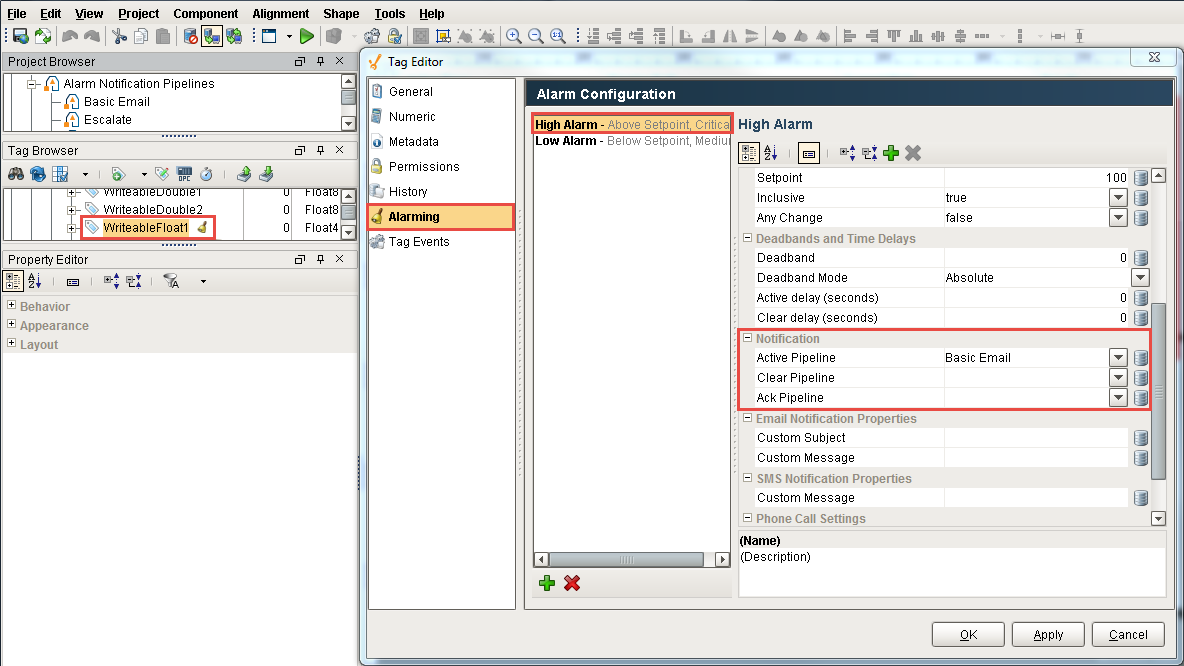The image size is (1184, 666).
Task: Confirm changes with the OK button
Action: 967,634
